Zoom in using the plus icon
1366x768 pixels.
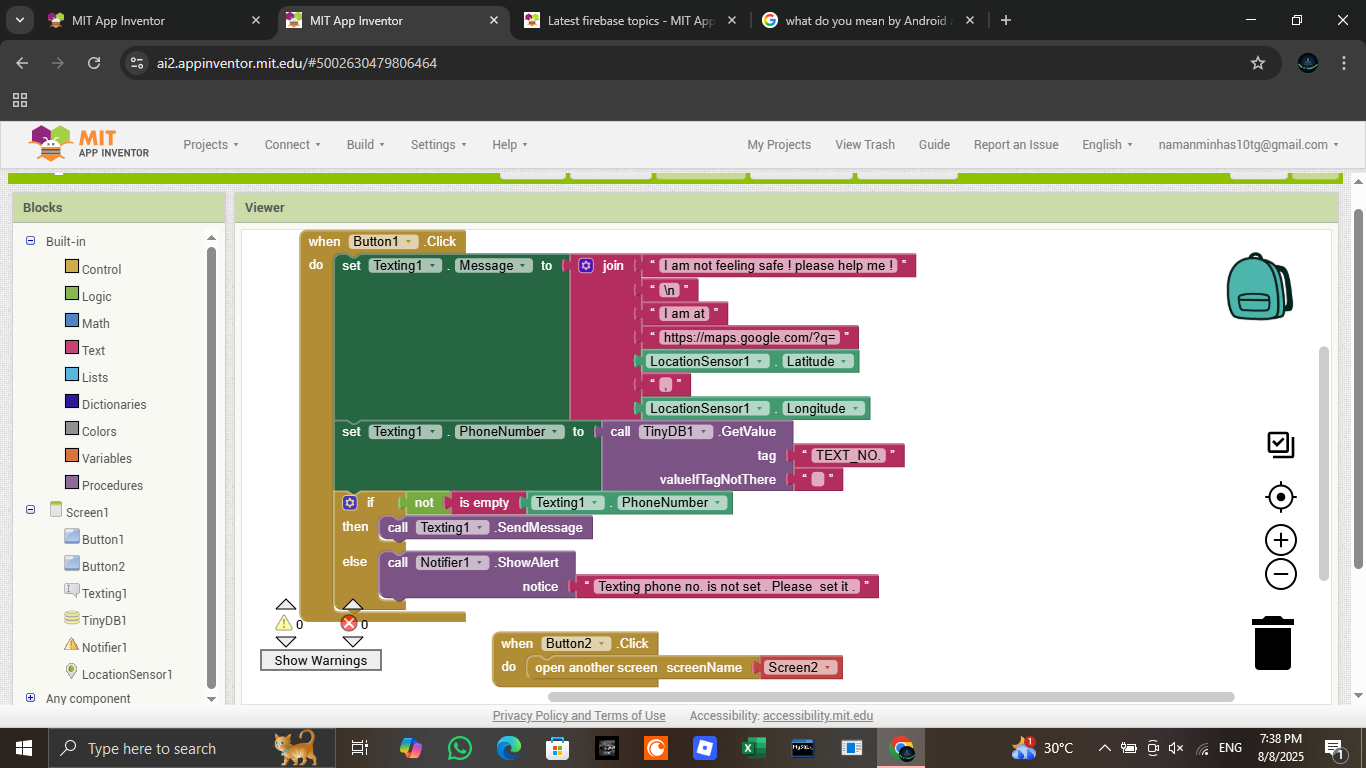coord(1280,541)
